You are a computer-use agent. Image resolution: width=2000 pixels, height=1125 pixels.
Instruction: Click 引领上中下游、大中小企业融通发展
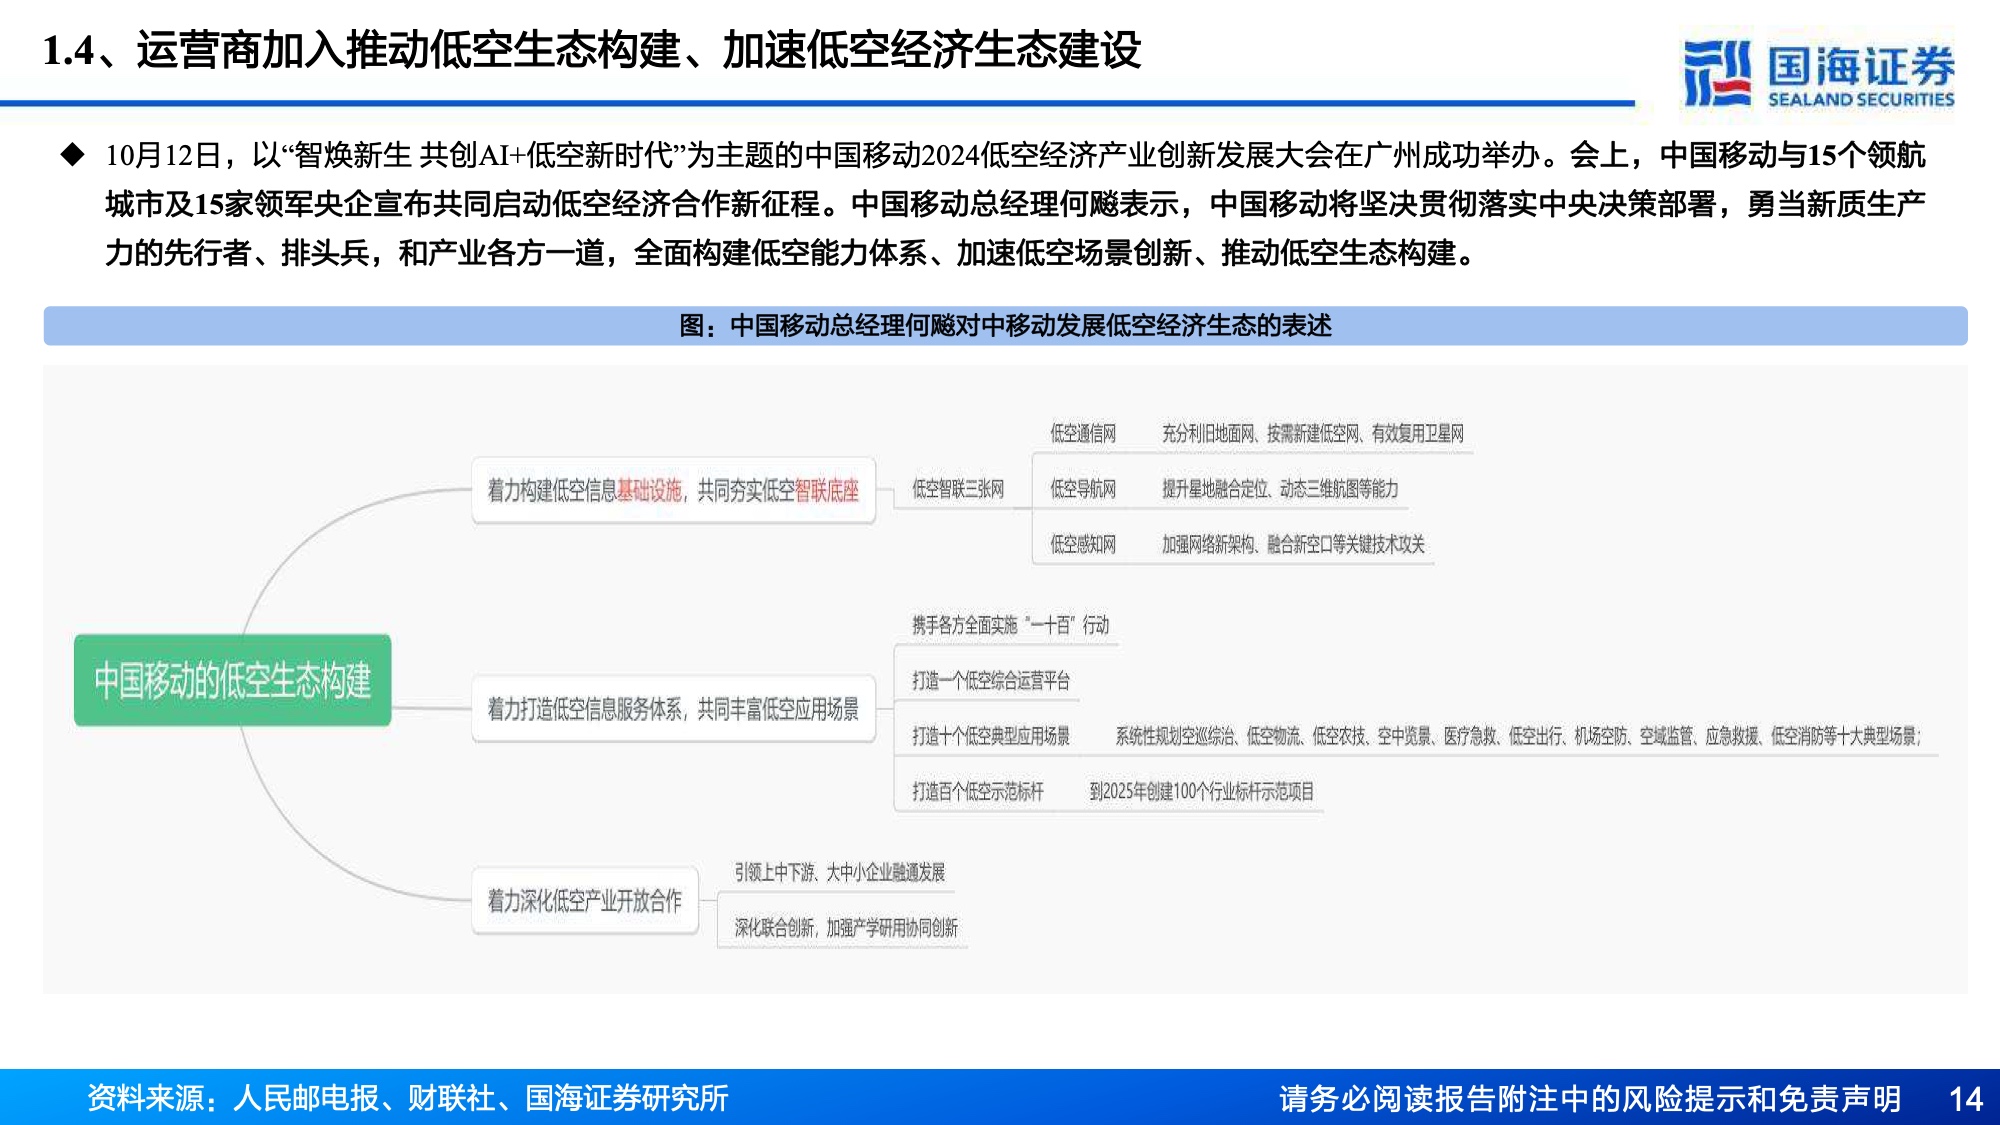(x=839, y=872)
